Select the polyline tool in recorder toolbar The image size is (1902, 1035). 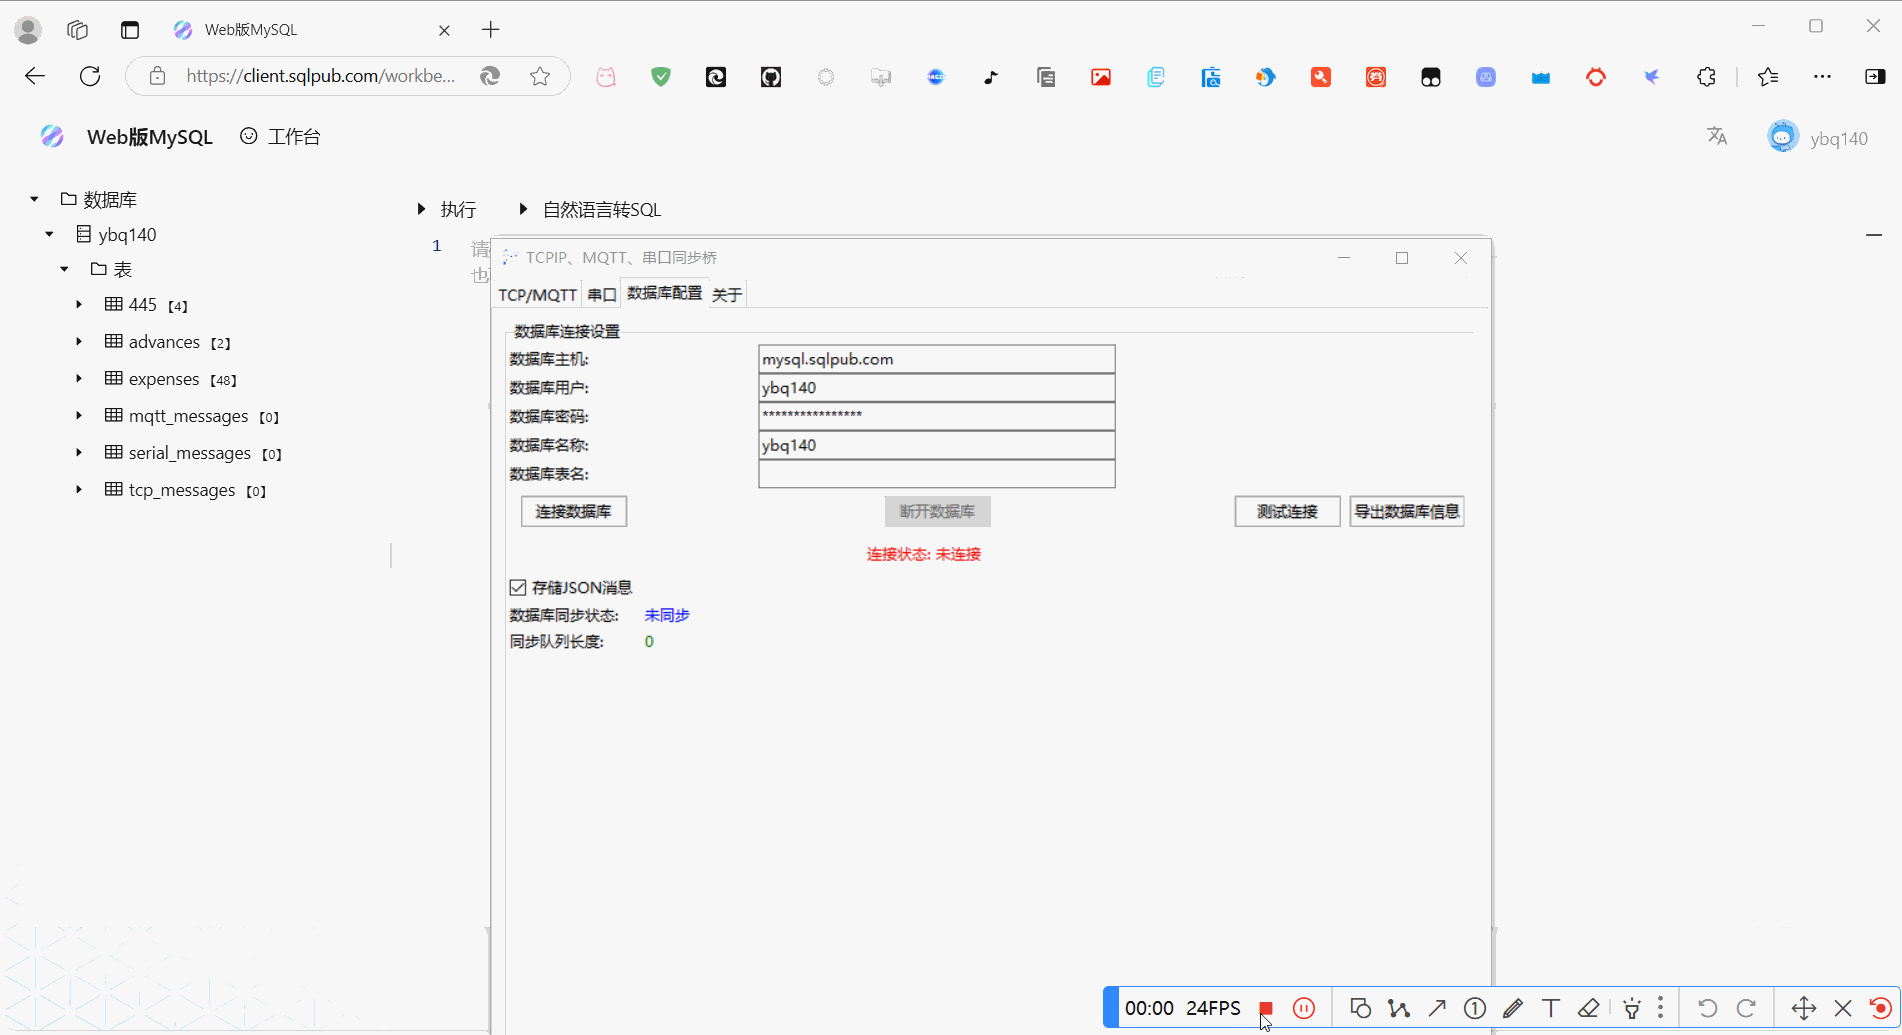[1398, 1008]
